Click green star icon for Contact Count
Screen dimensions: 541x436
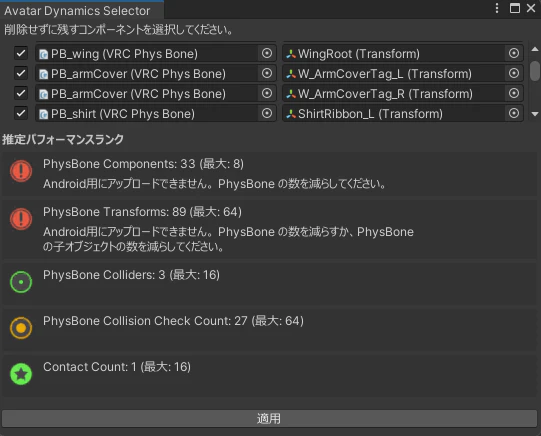tap(21, 374)
